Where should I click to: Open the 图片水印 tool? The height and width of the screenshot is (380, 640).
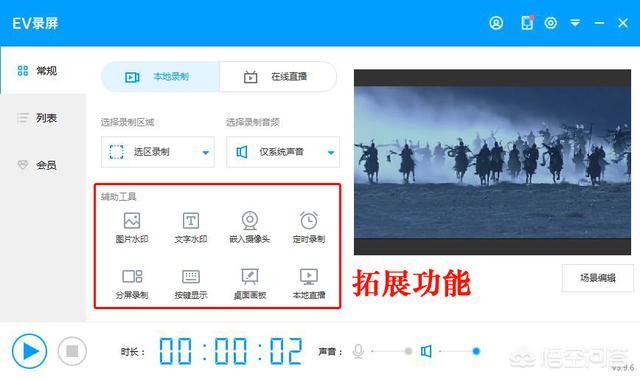(x=131, y=228)
